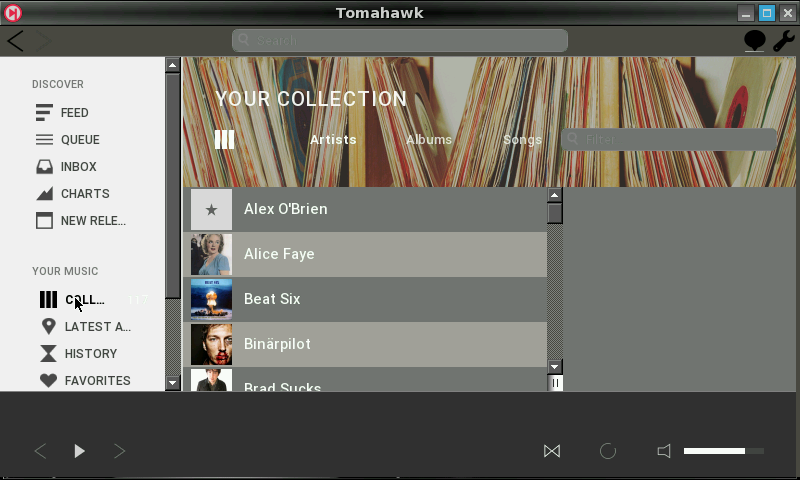
Task: Click the Collection bars icon in sidebar
Action: tap(48, 299)
